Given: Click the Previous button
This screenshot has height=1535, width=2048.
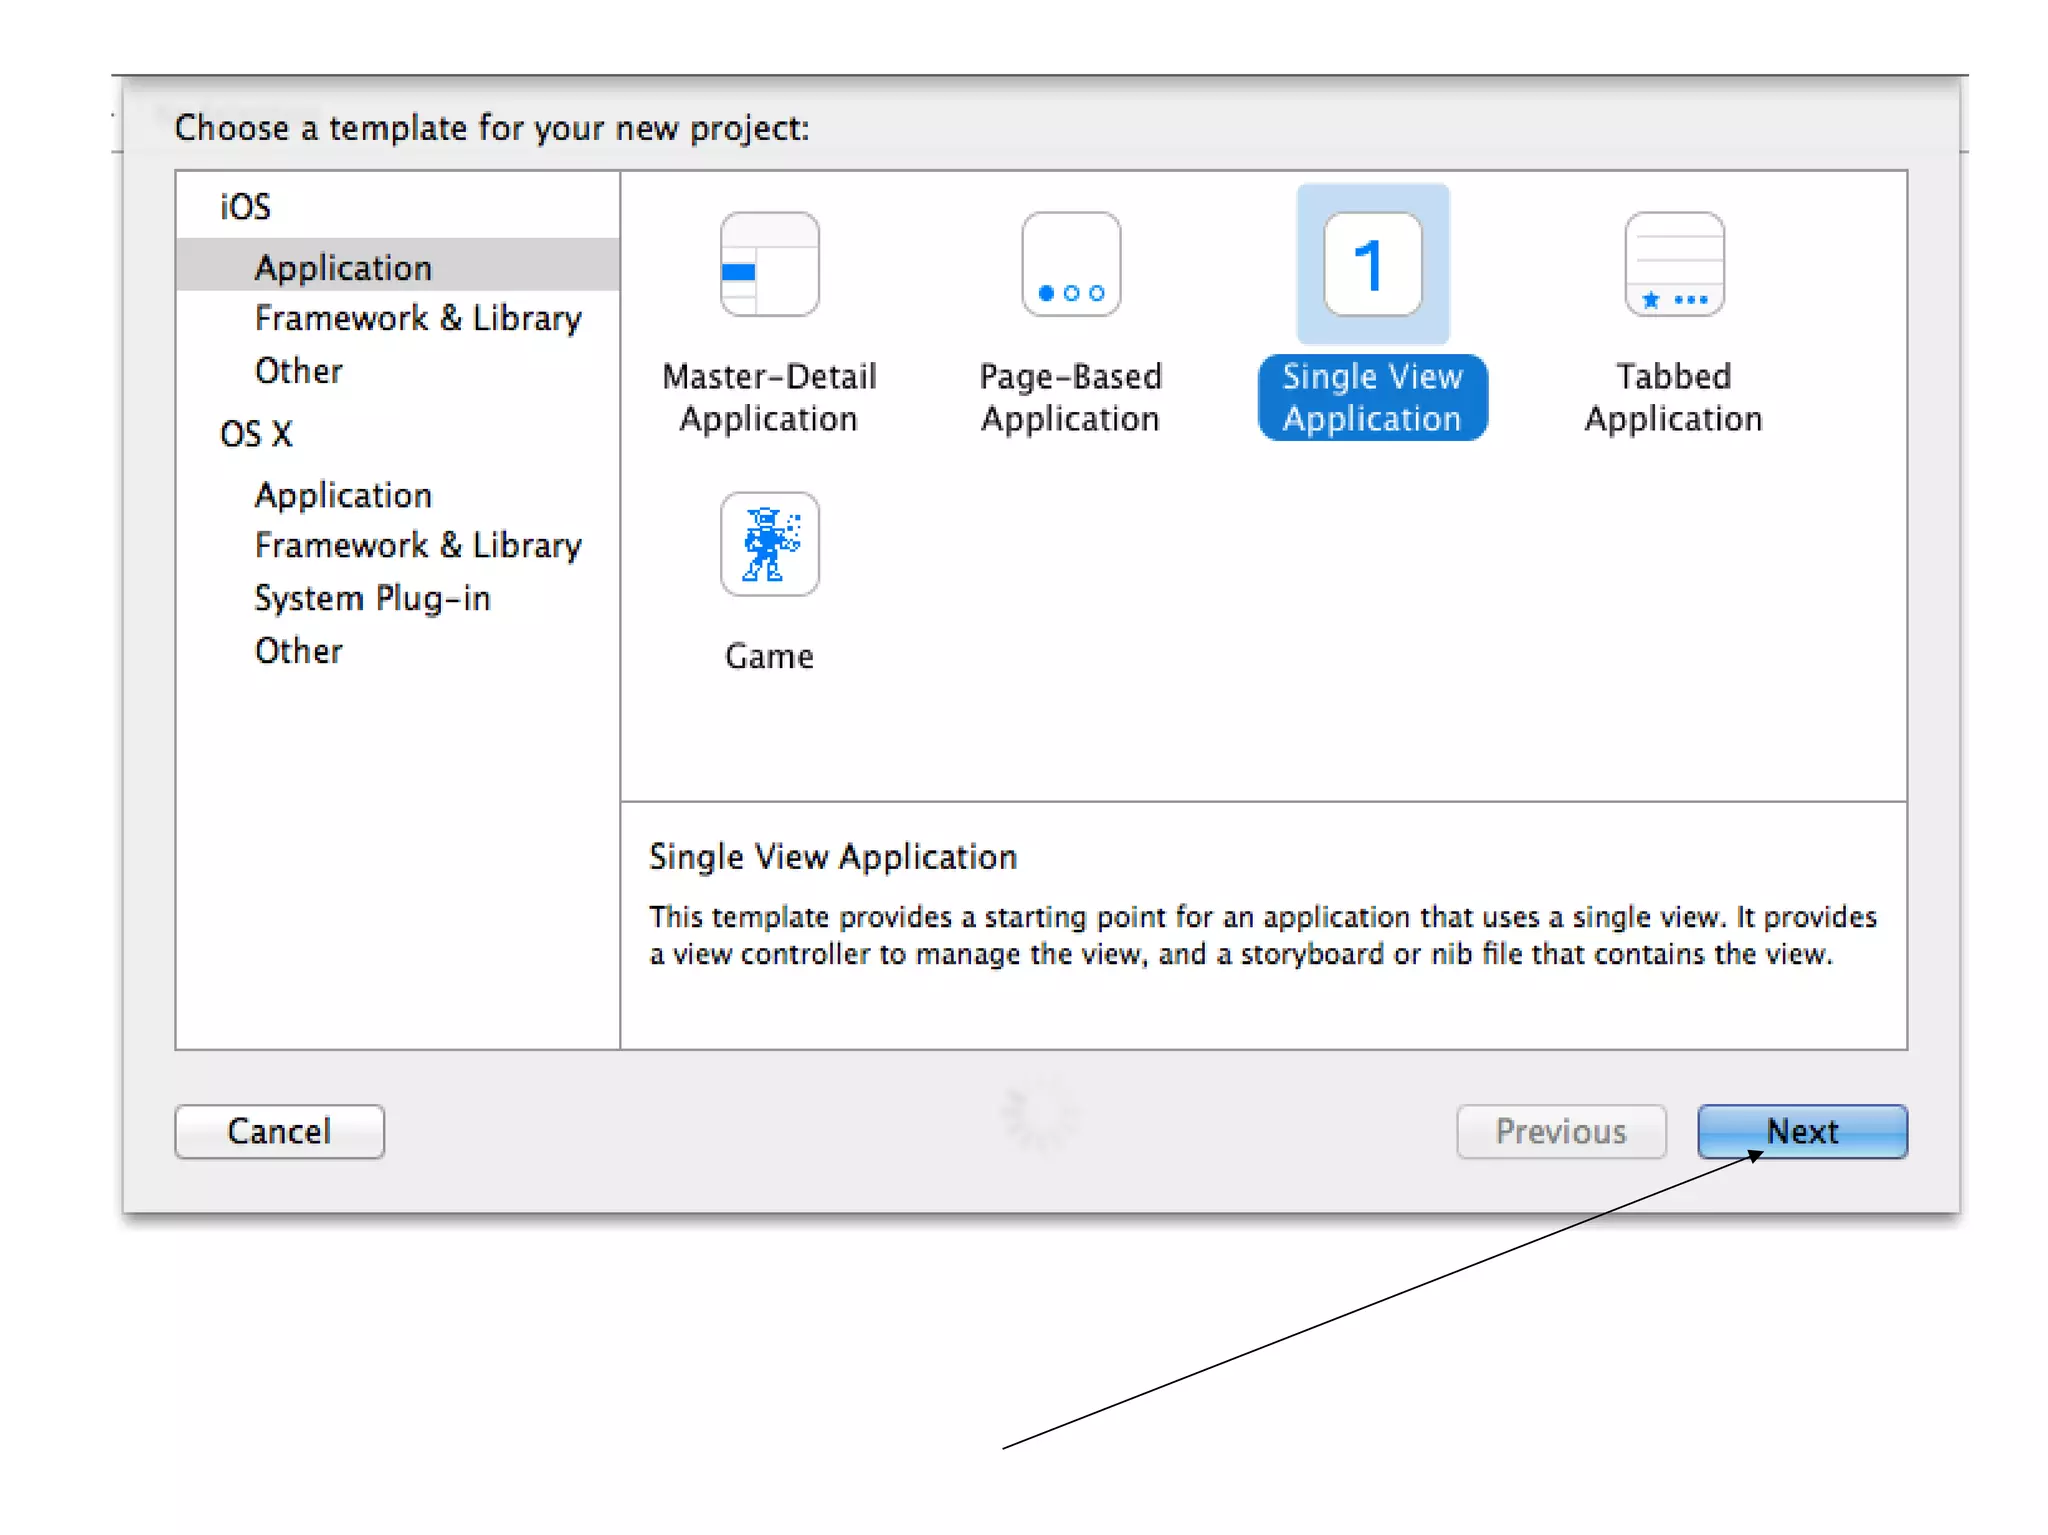Looking at the screenshot, I should coord(1560,1131).
